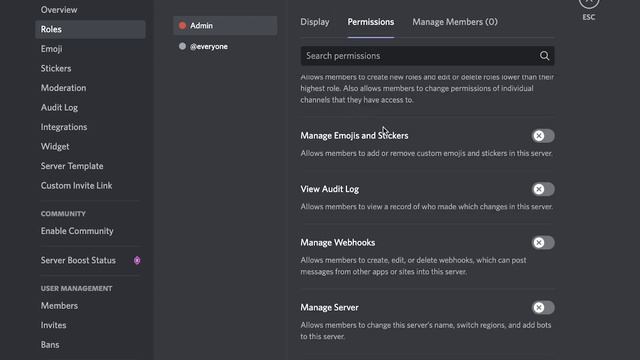Open Server Template settings
640x360 pixels.
pos(90,166)
